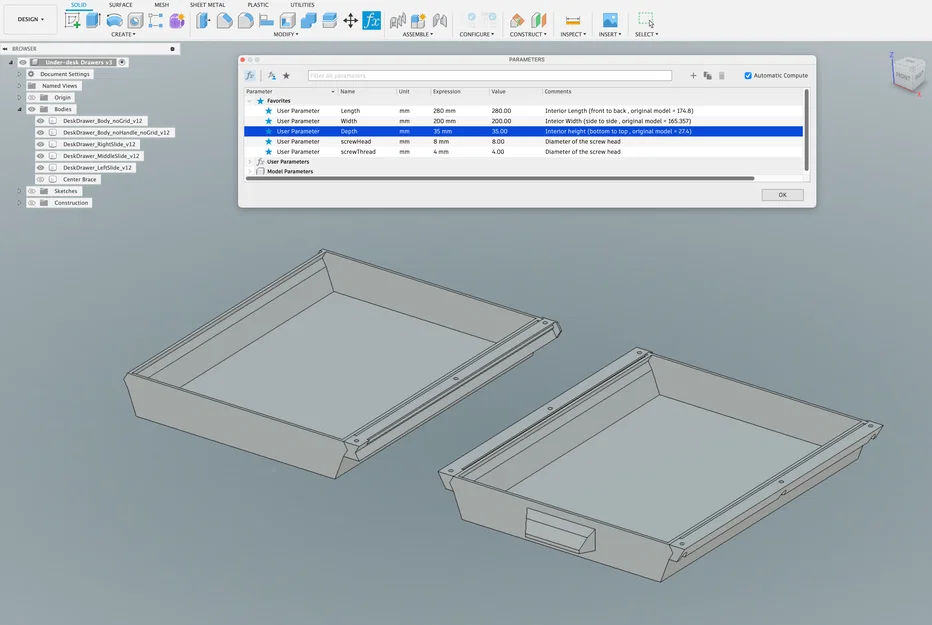The image size is (932, 625).
Task: Select the Create Sketch tool
Action: pyautogui.click(x=72, y=19)
